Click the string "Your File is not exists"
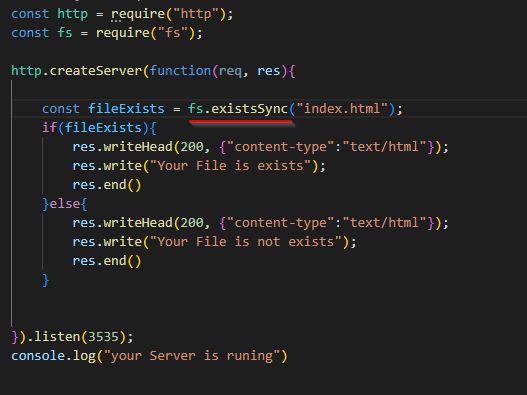Screen dimensions: 527x395 [x=246, y=242]
